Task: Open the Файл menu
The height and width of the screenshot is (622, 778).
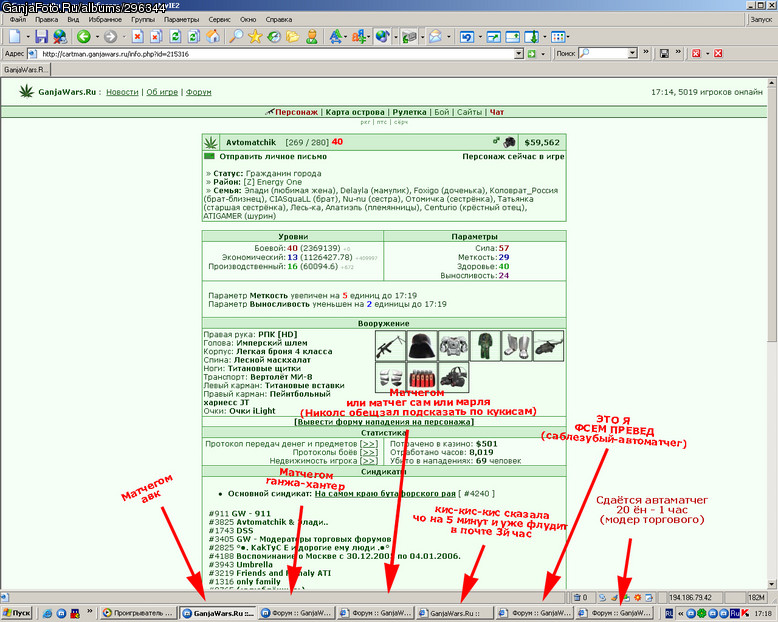Action: pyautogui.click(x=18, y=19)
